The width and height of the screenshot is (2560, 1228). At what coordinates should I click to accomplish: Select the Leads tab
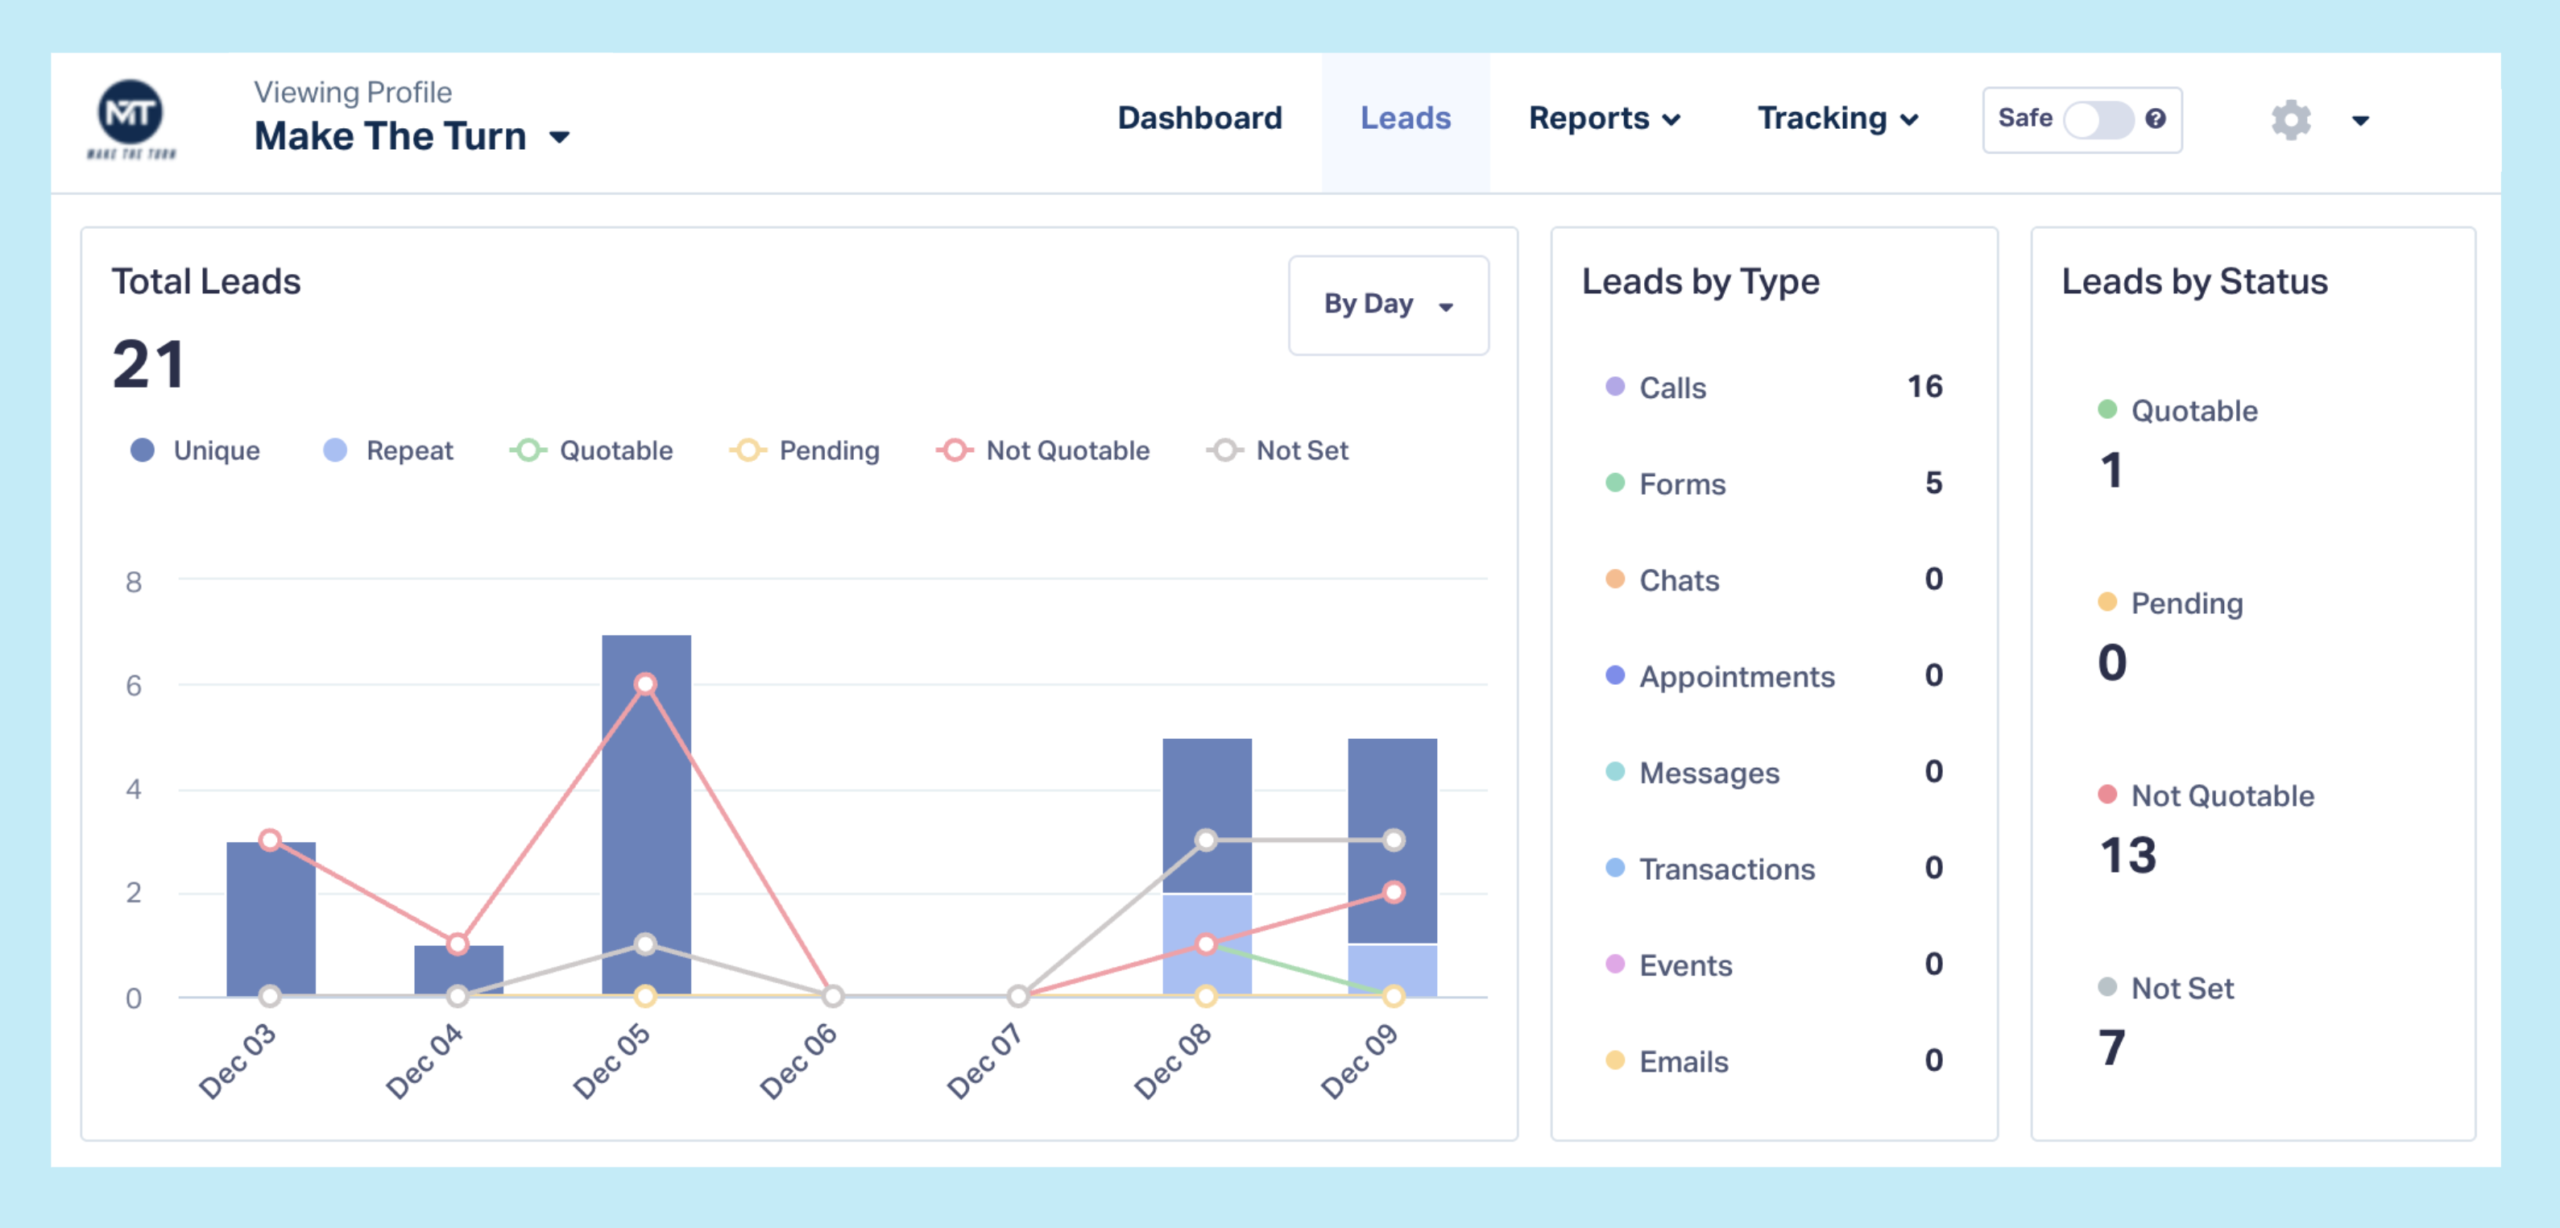coord(1405,119)
